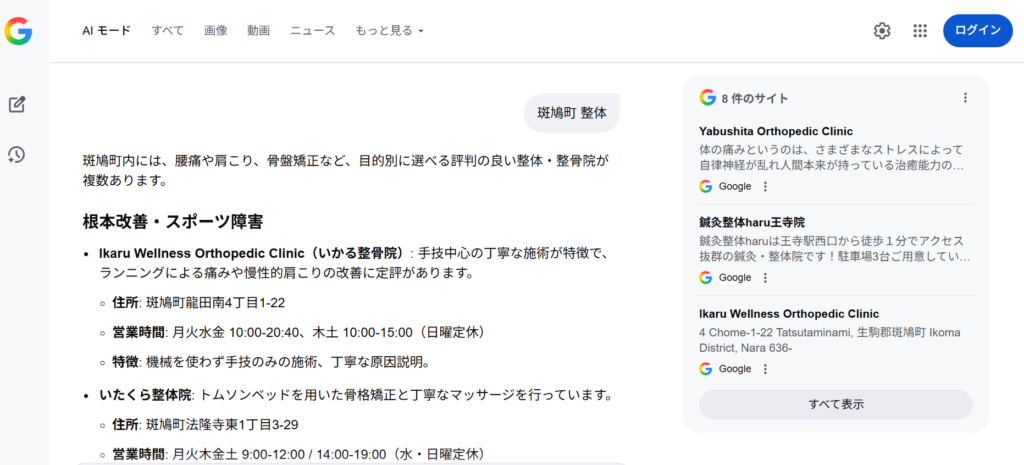Expand the もっと見る dropdown

click(x=389, y=31)
